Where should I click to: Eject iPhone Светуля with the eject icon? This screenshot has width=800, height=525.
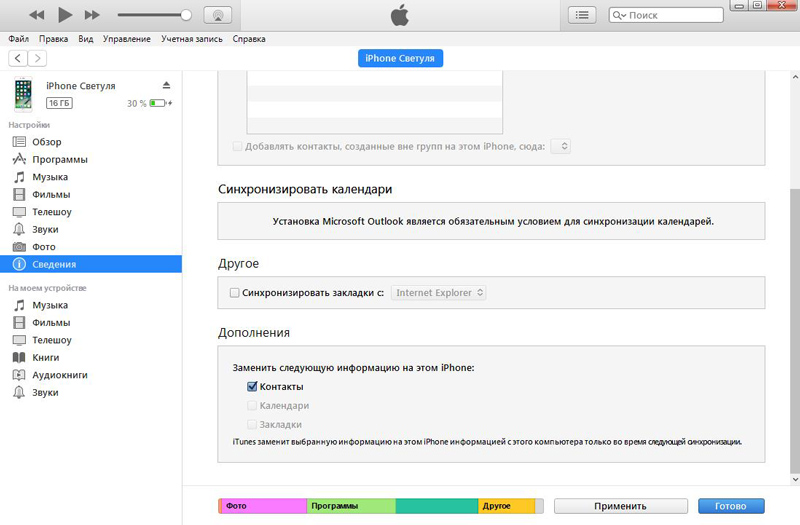click(x=166, y=85)
